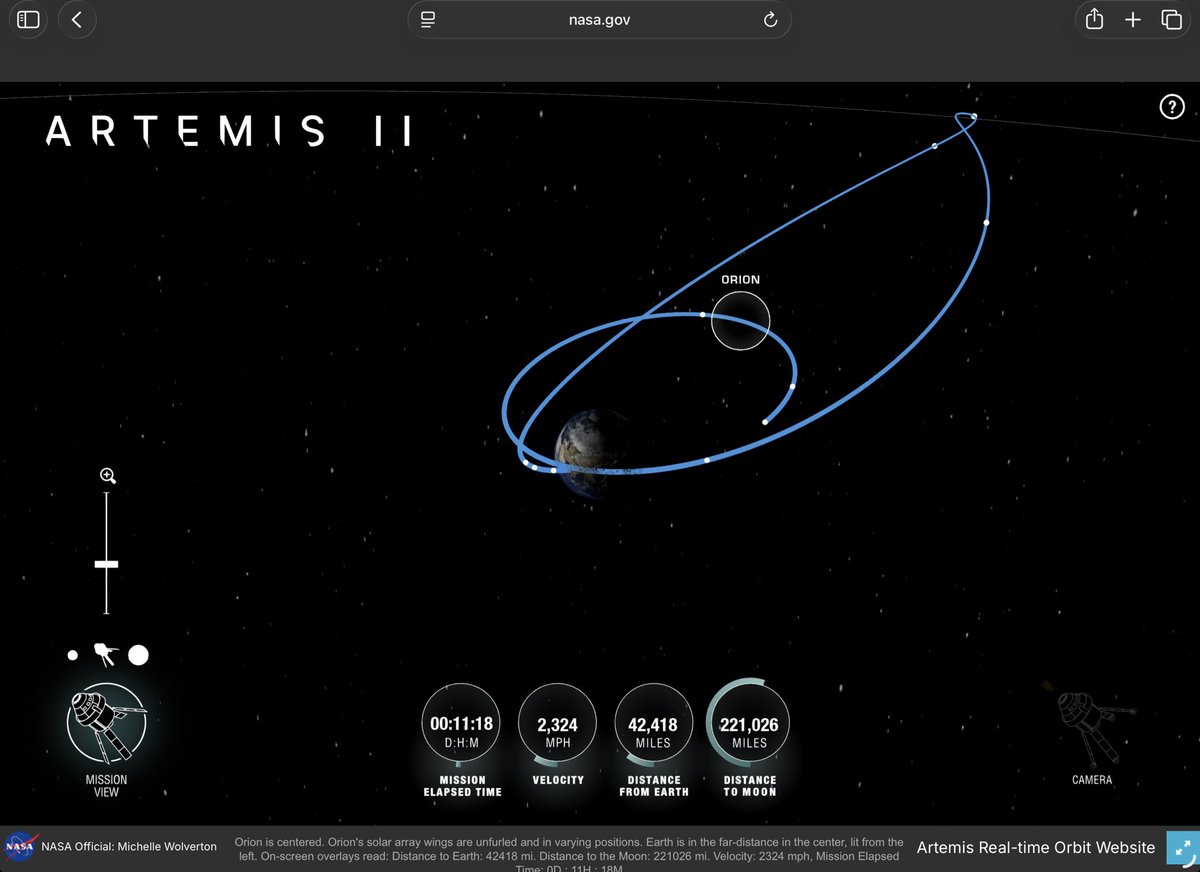Click the trajectory point at top-right apex

[x=973, y=117]
